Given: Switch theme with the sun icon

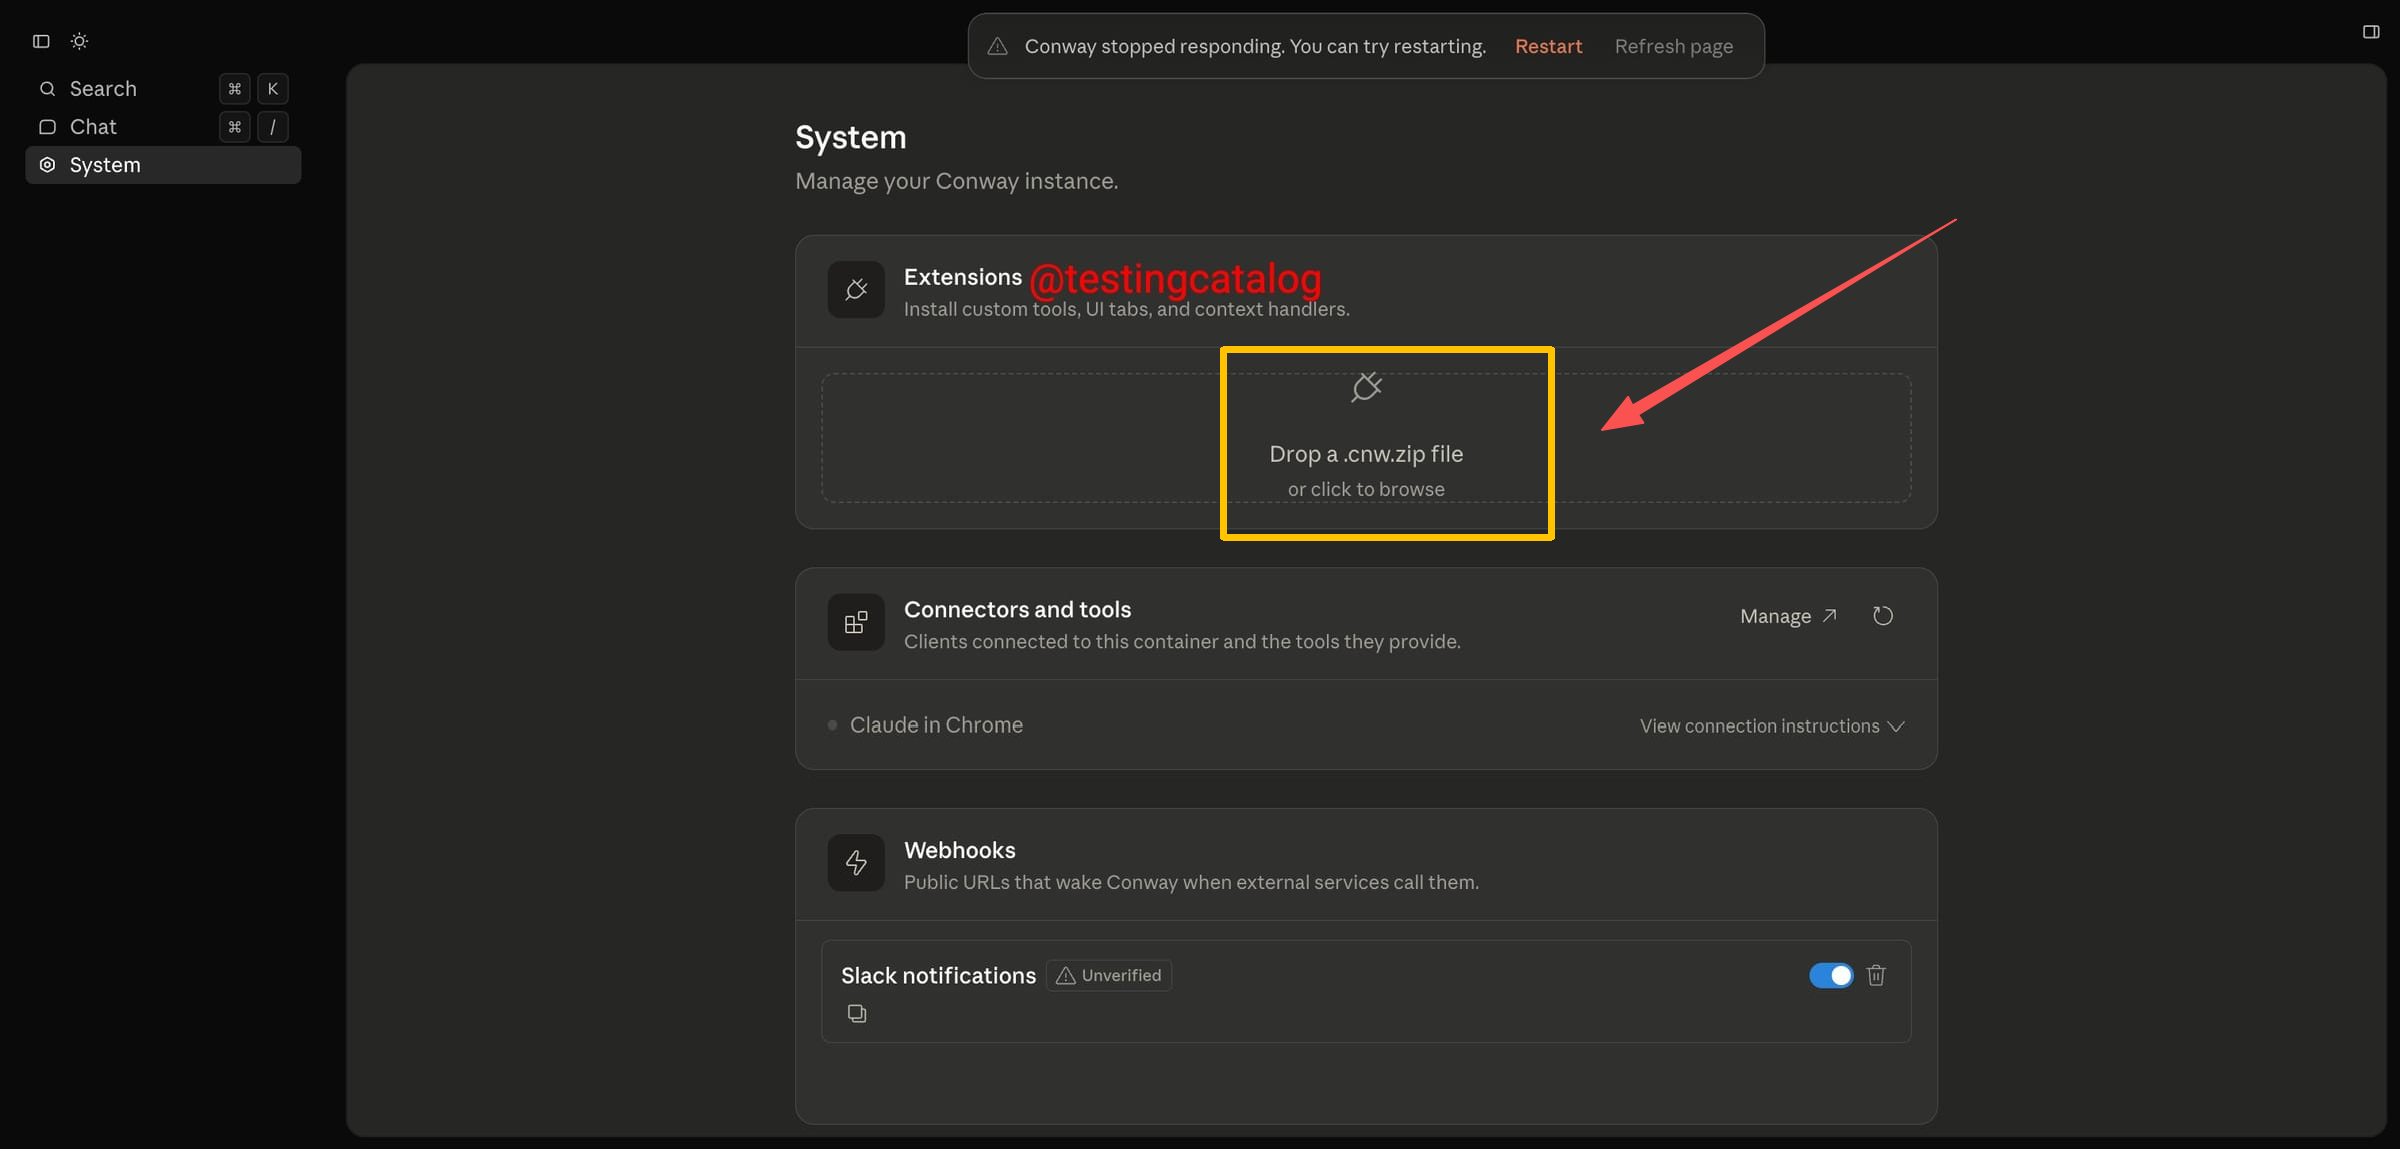Looking at the screenshot, I should 80,41.
